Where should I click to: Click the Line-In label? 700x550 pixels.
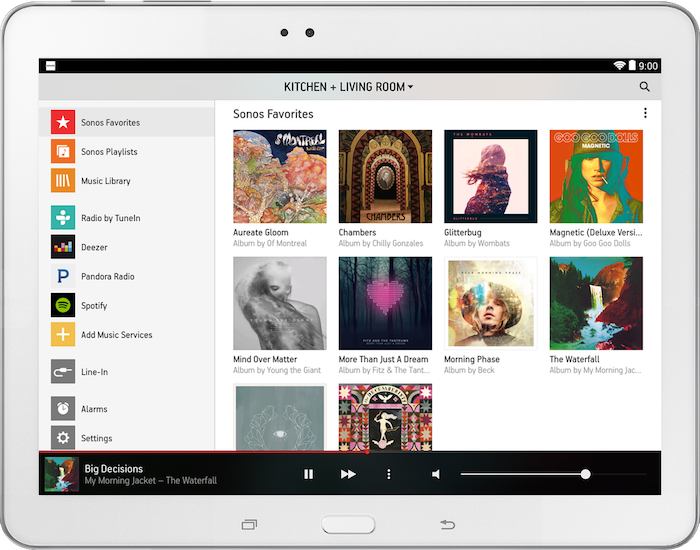95,372
